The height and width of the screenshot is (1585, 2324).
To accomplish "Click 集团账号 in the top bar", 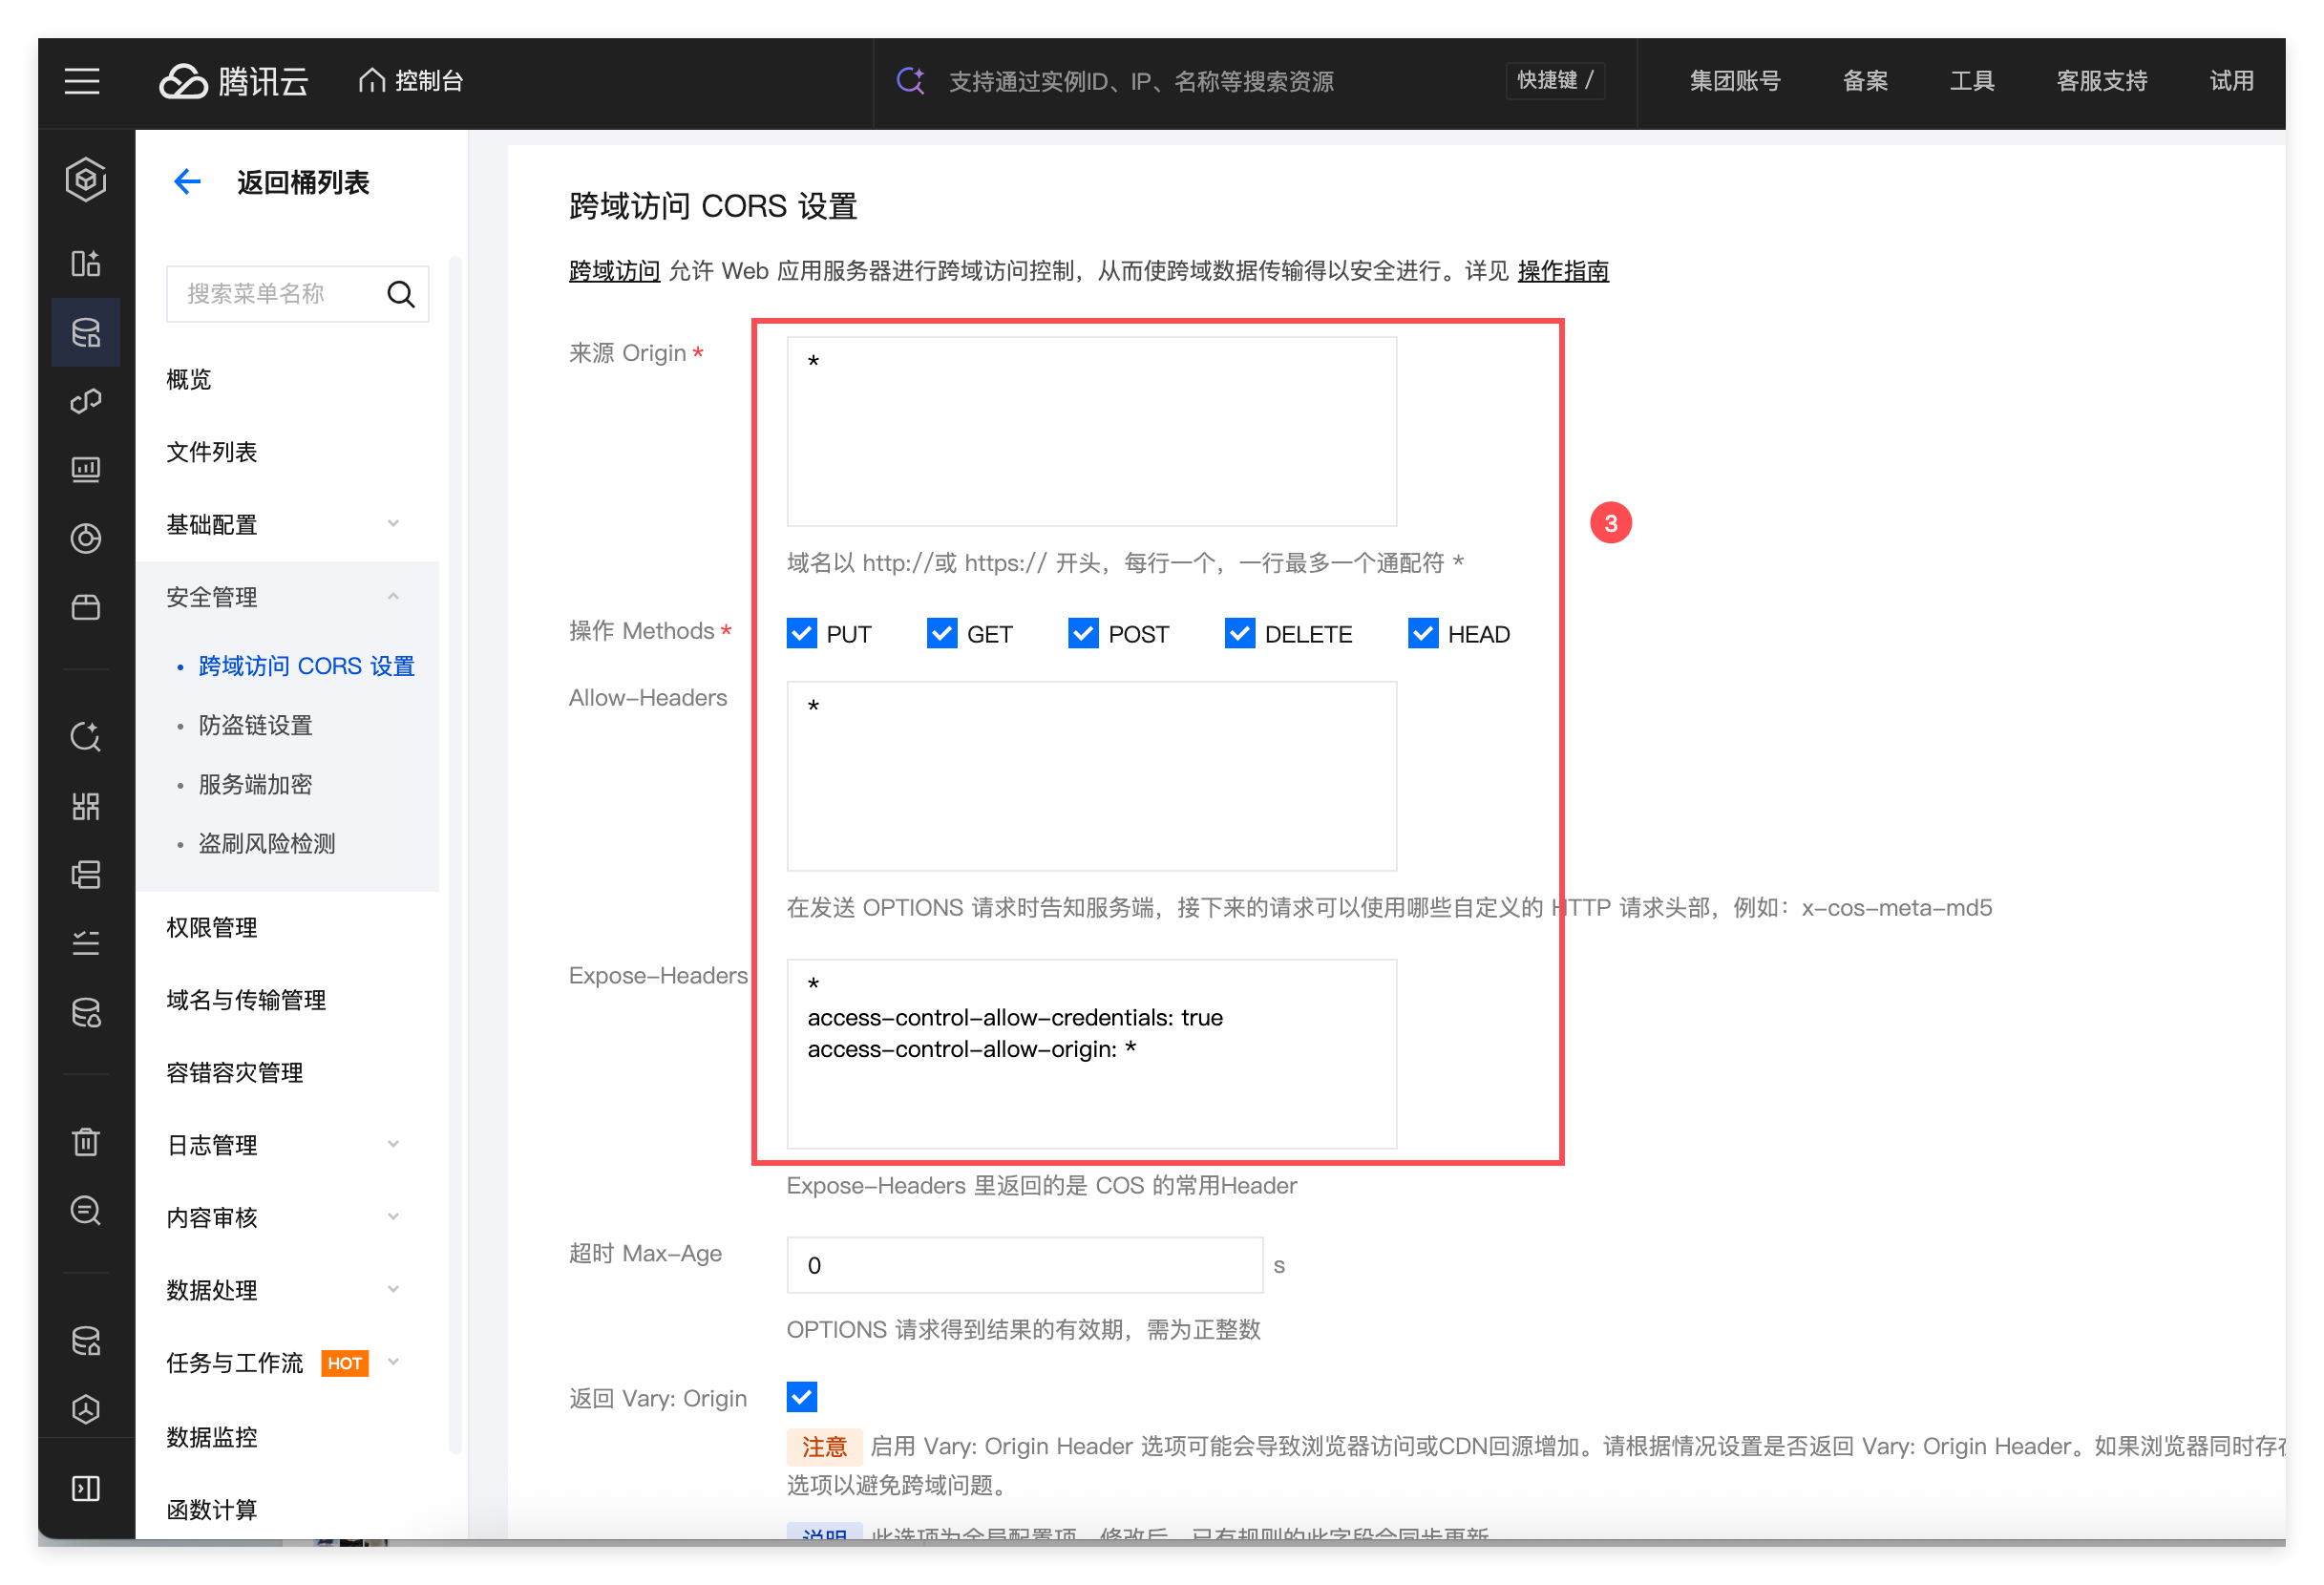I will pyautogui.click(x=1735, y=81).
